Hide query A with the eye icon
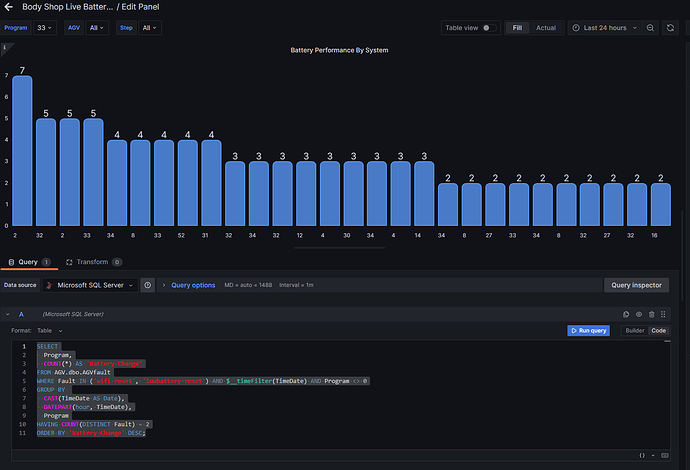 pos(638,314)
